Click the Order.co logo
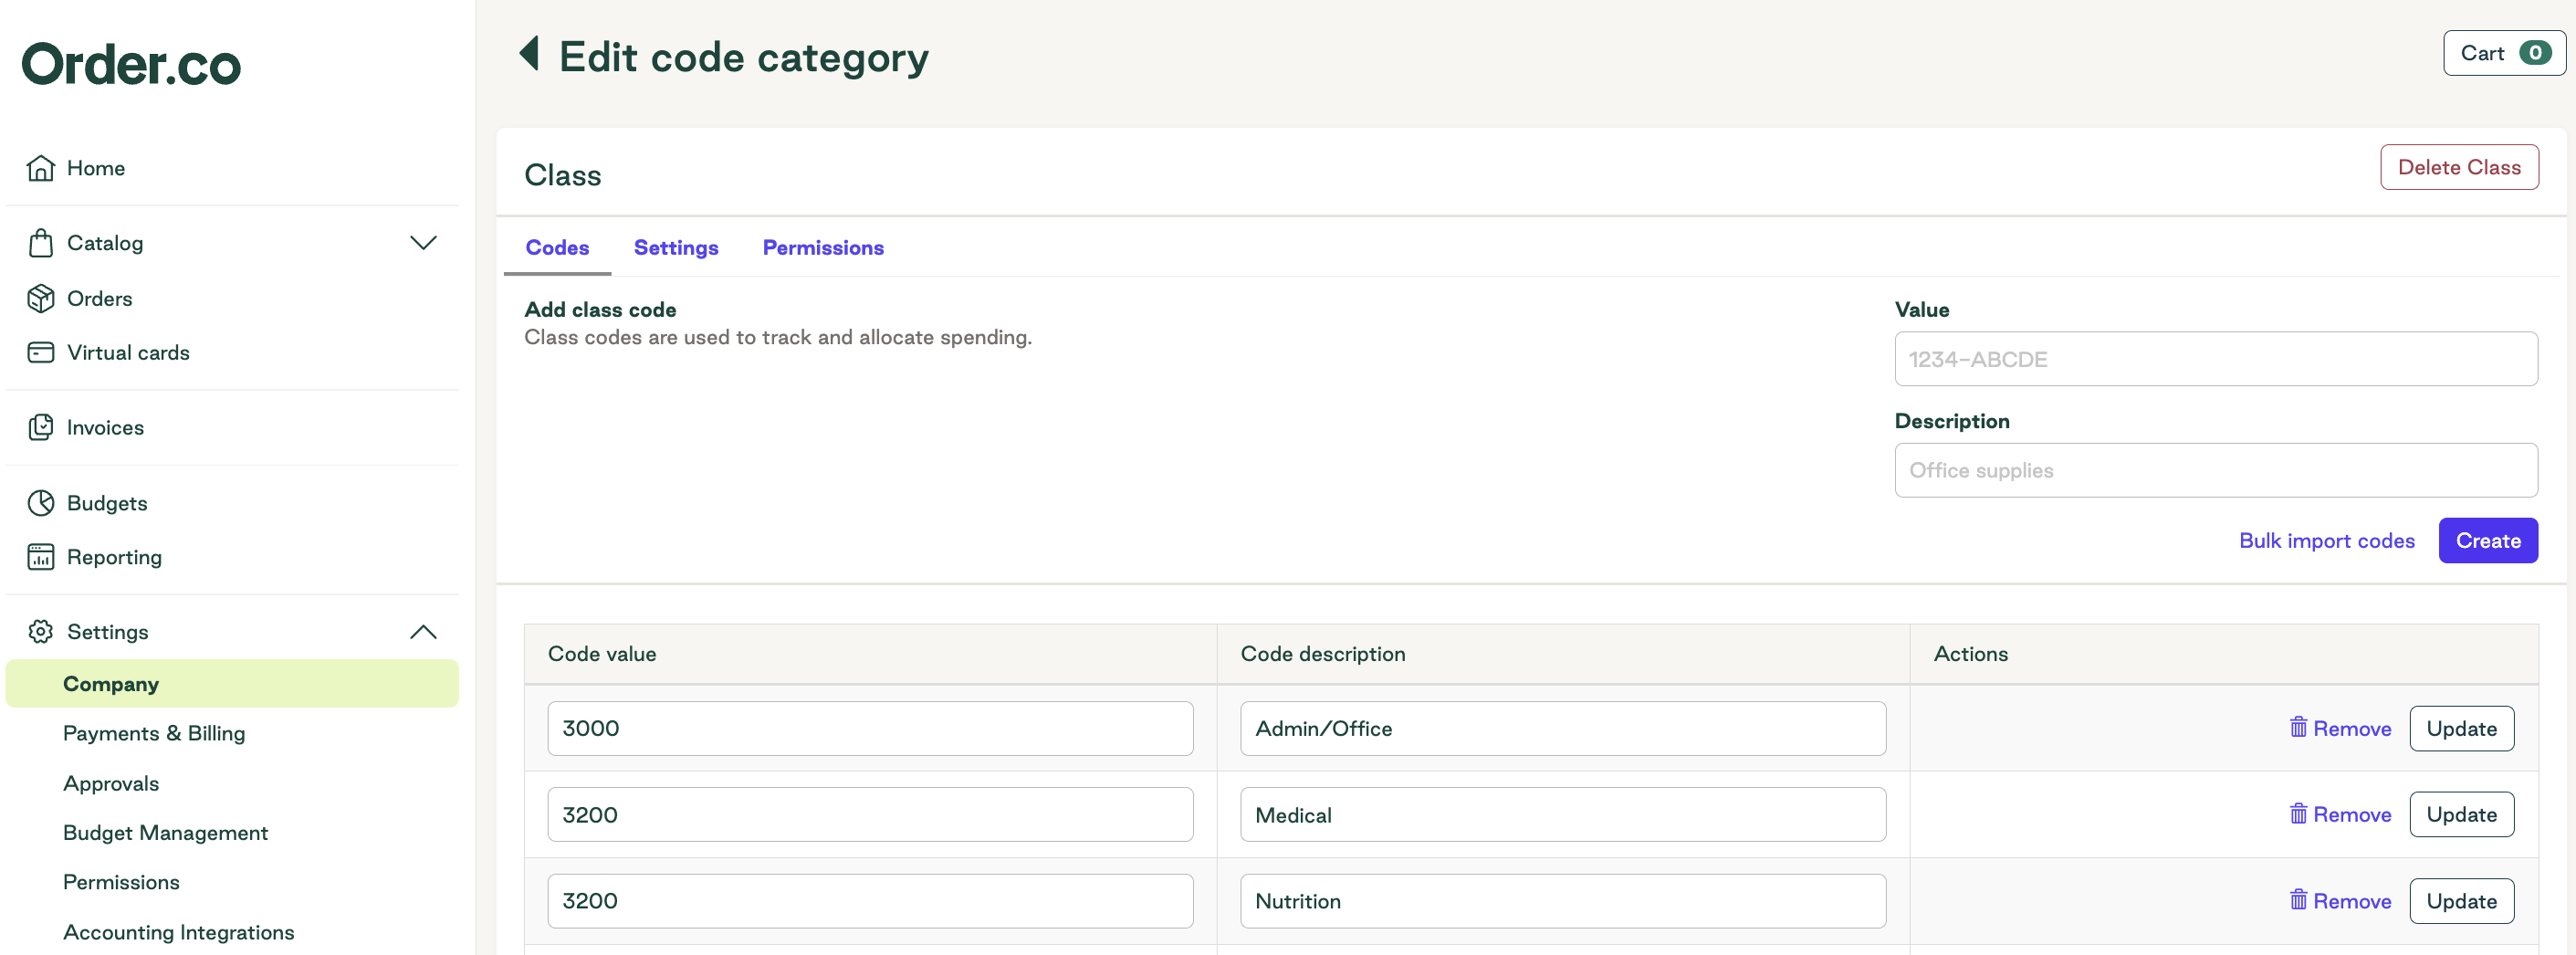This screenshot has height=955, width=2576. (131, 64)
